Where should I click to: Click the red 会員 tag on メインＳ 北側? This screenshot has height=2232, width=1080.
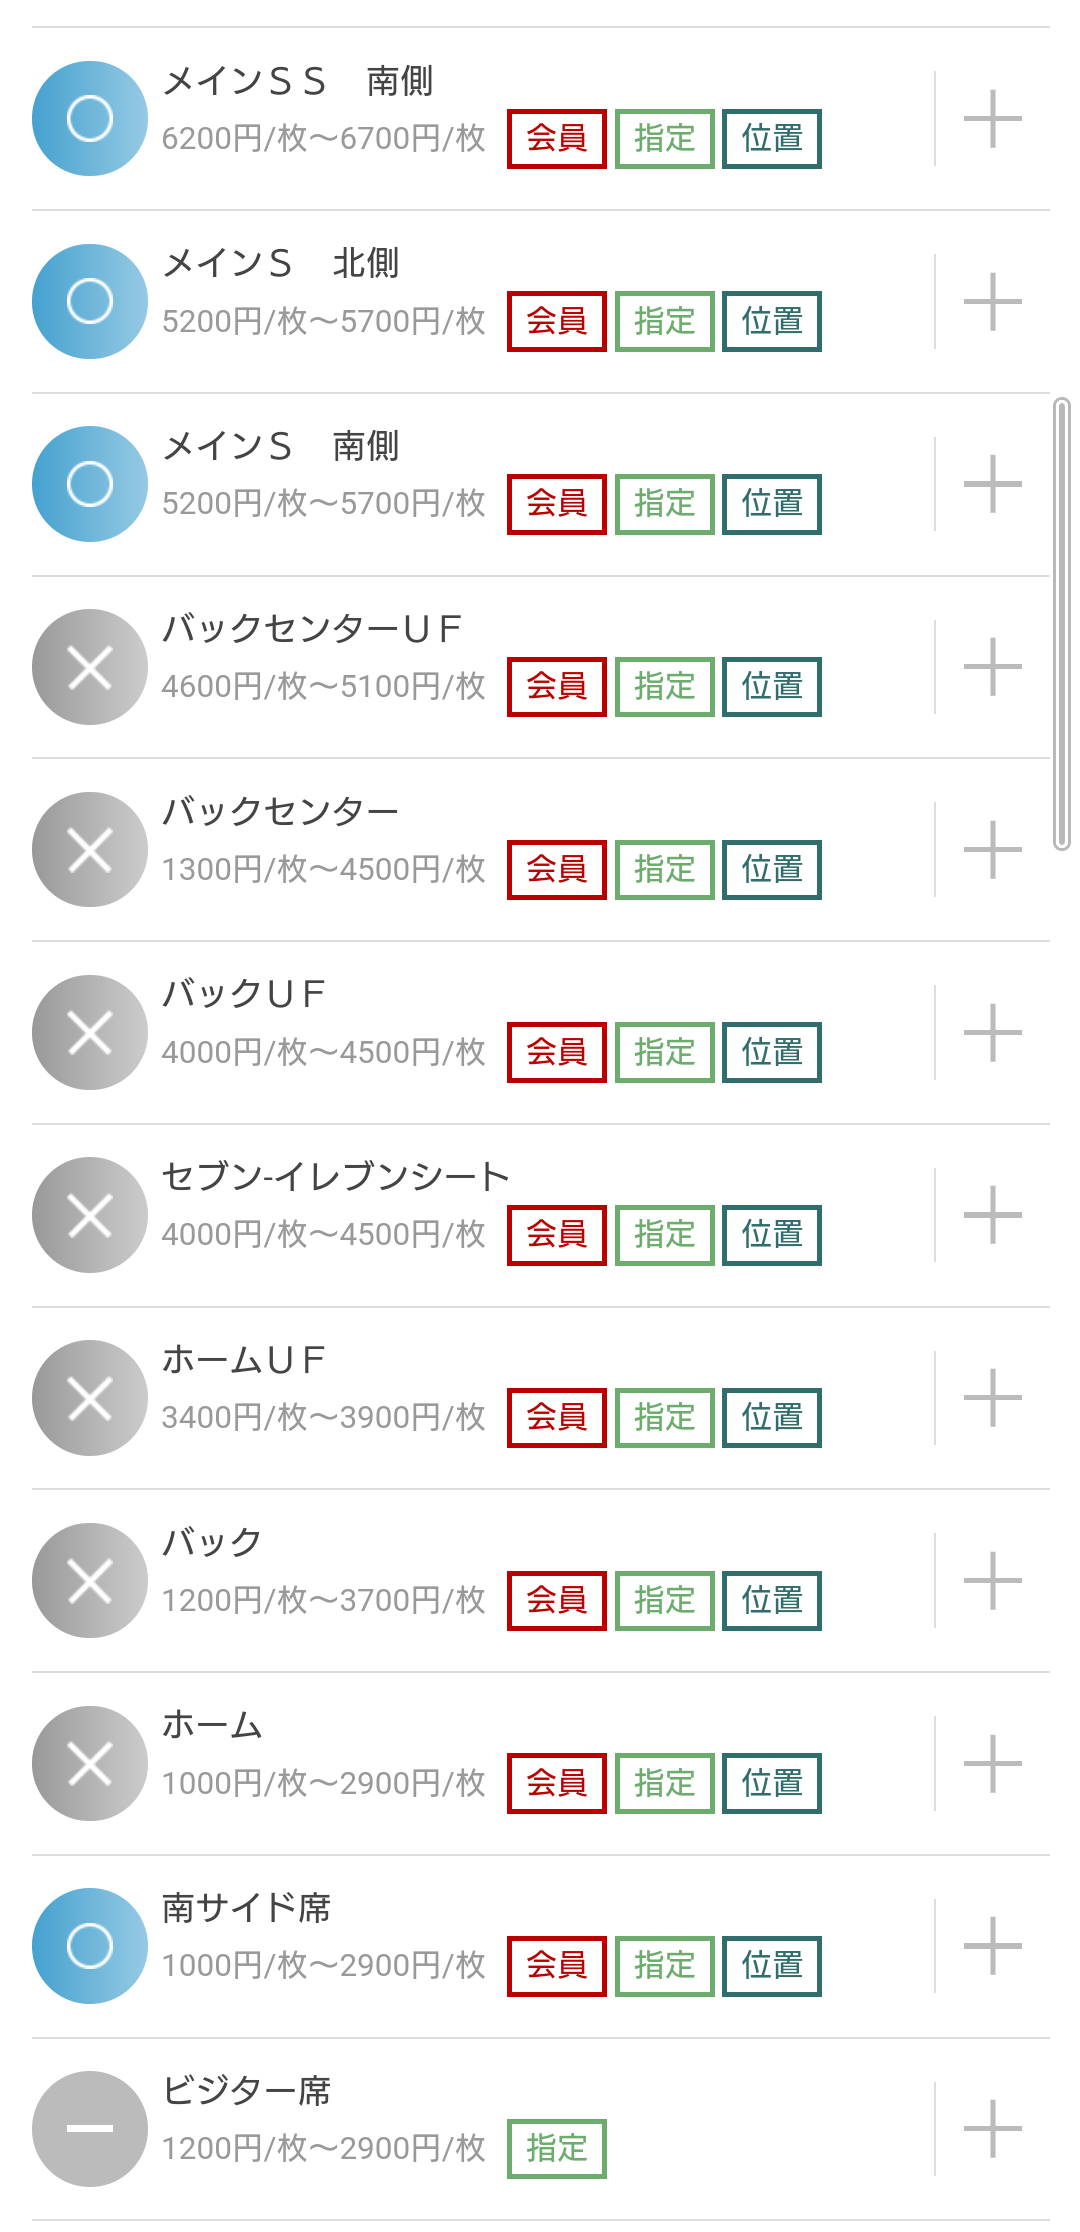557,321
